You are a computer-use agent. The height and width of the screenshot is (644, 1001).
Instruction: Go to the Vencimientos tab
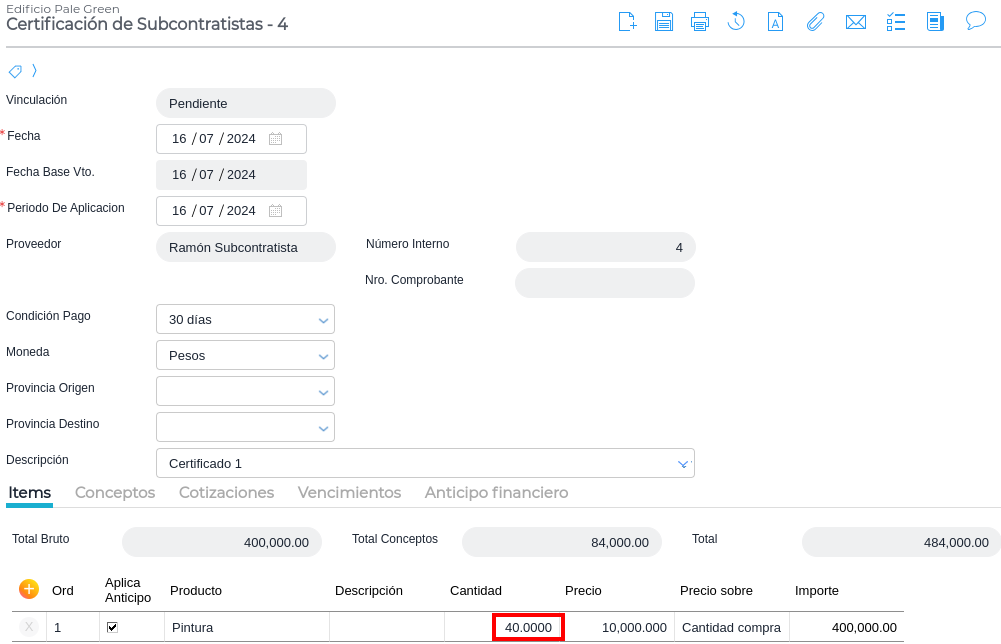tap(349, 493)
